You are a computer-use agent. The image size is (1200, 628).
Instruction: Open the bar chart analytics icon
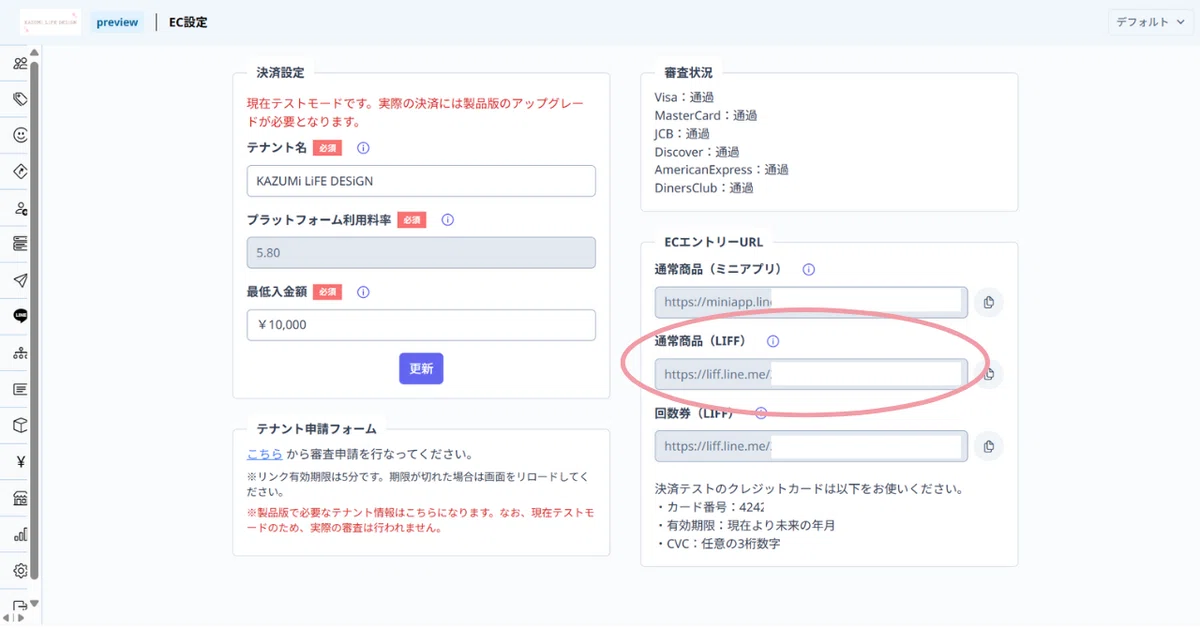(x=20, y=534)
